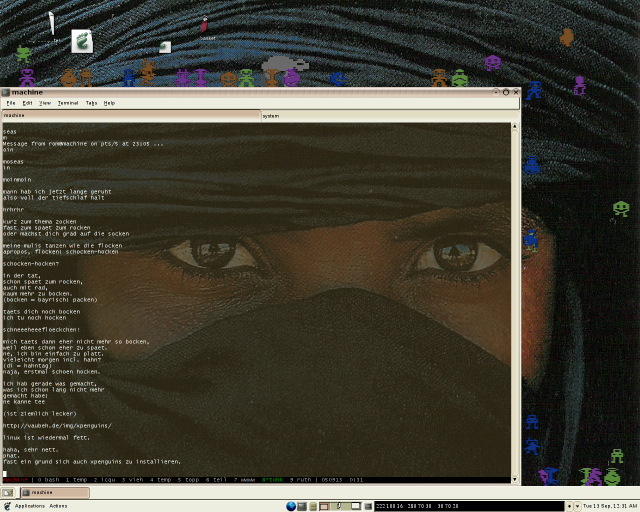Open the Help menu
The width and height of the screenshot is (640, 512).
pyautogui.click(x=109, y=103)
